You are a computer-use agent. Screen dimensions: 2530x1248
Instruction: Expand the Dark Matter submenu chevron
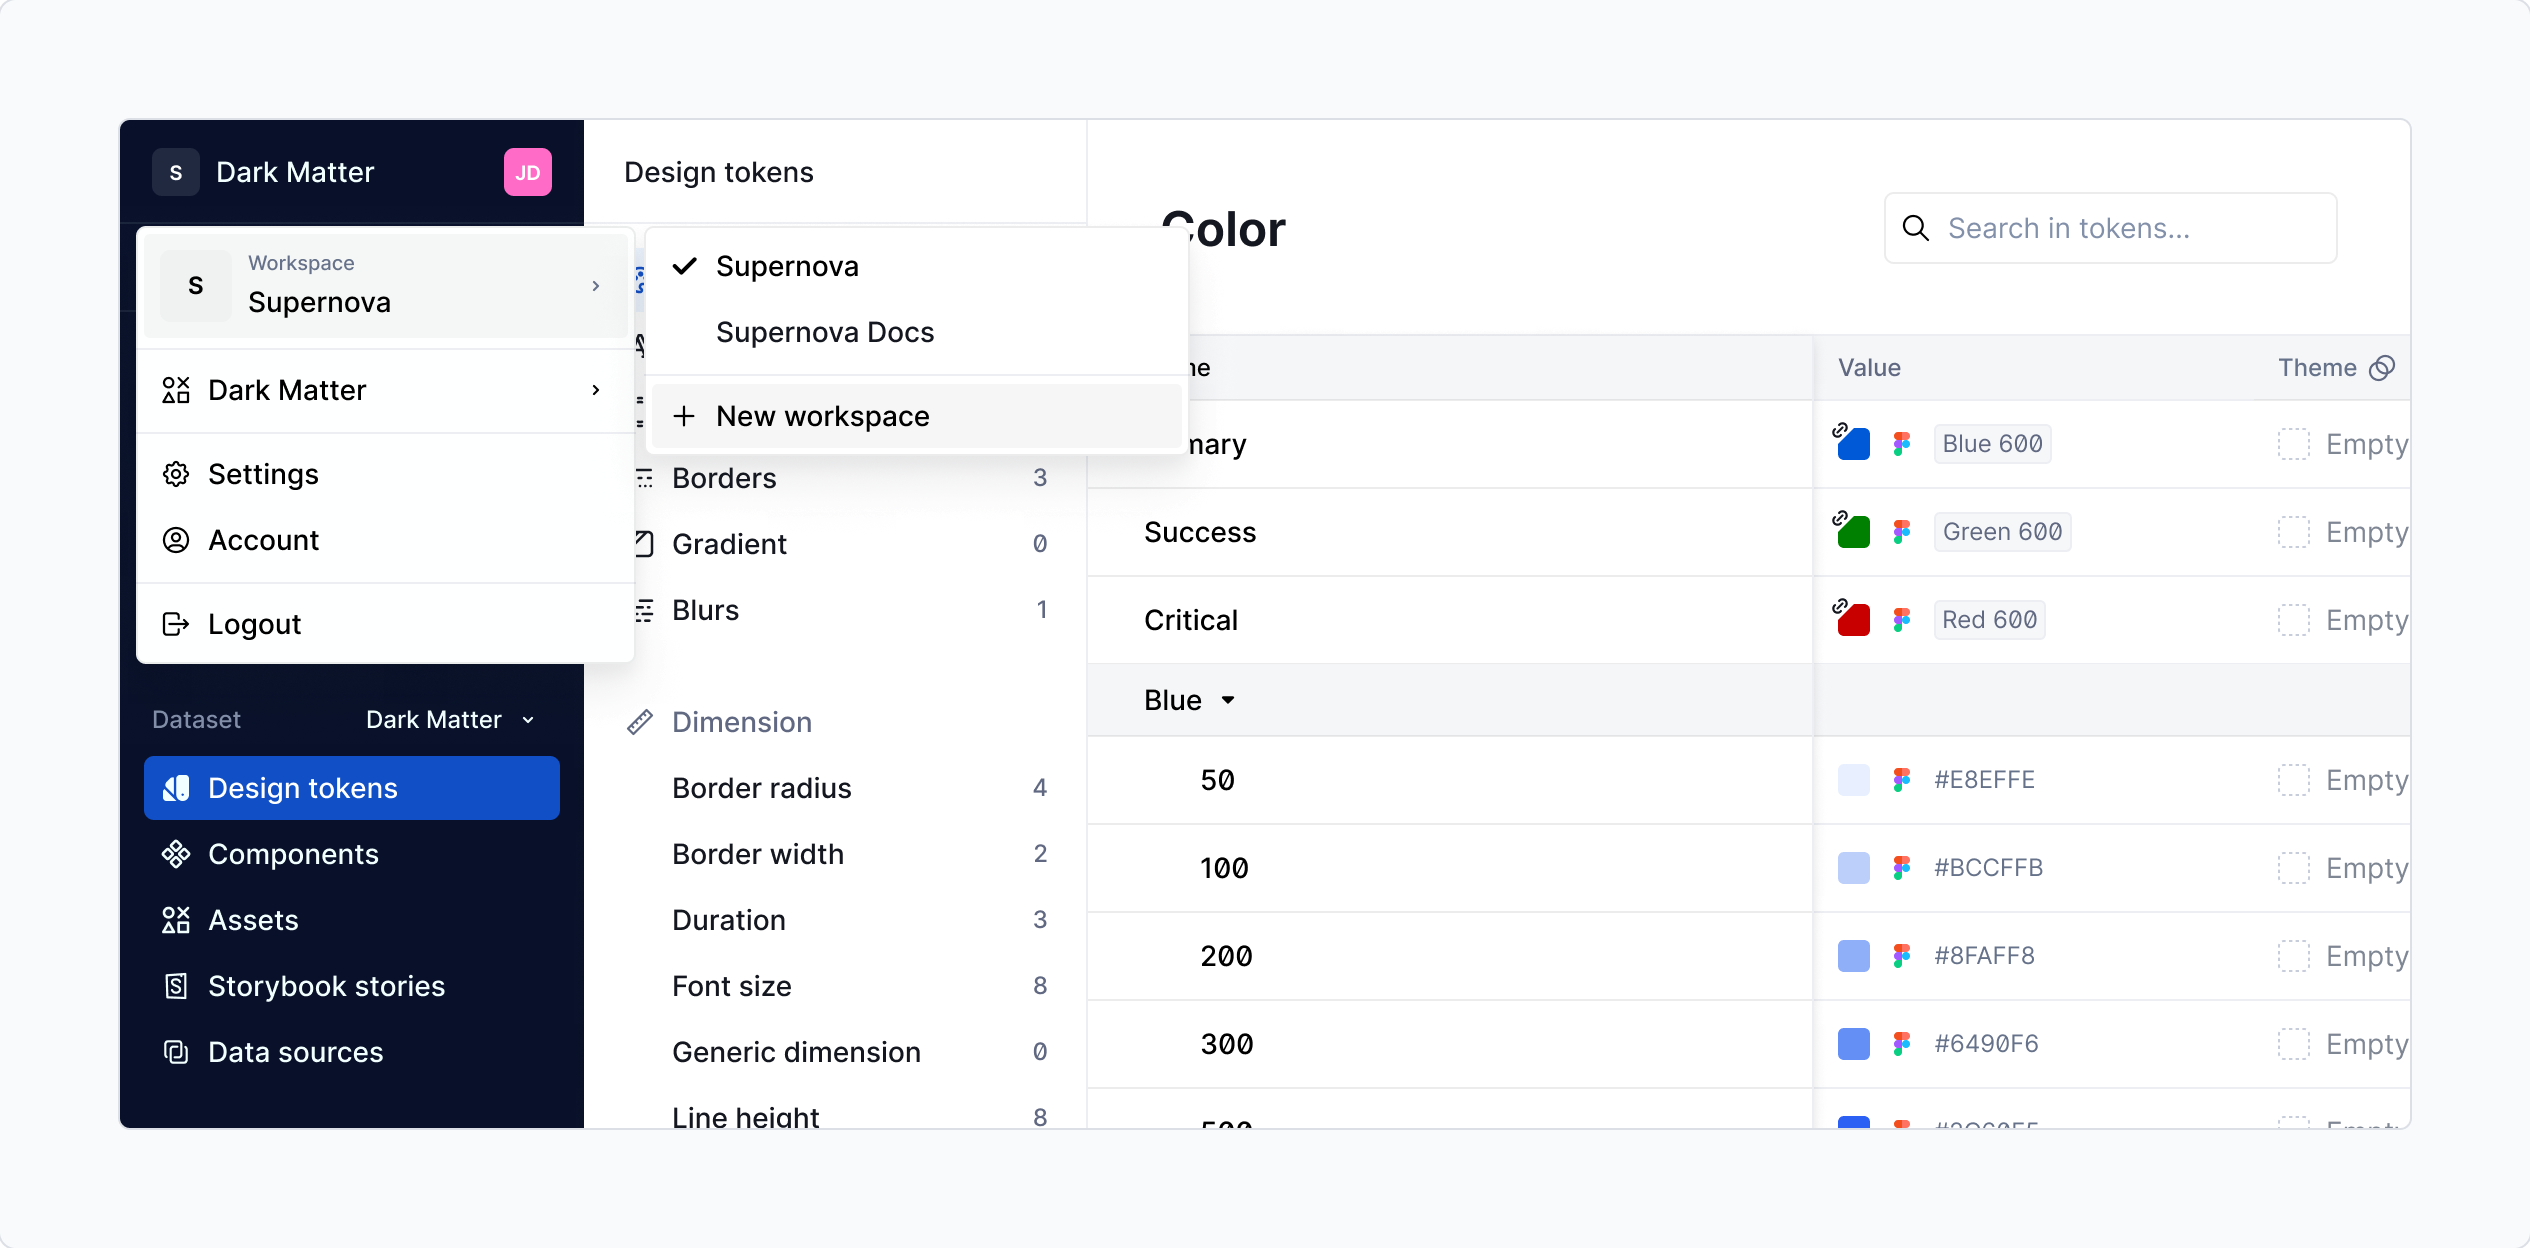point(596,390)
